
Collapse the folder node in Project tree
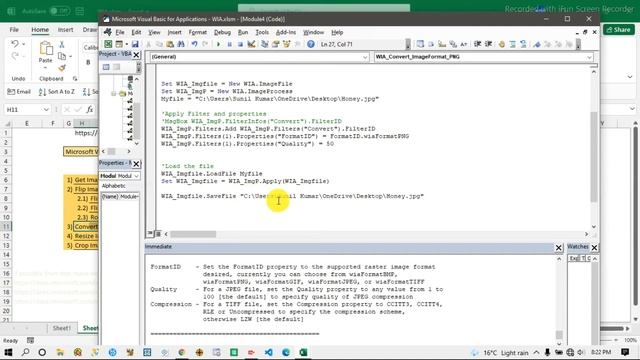113,93
